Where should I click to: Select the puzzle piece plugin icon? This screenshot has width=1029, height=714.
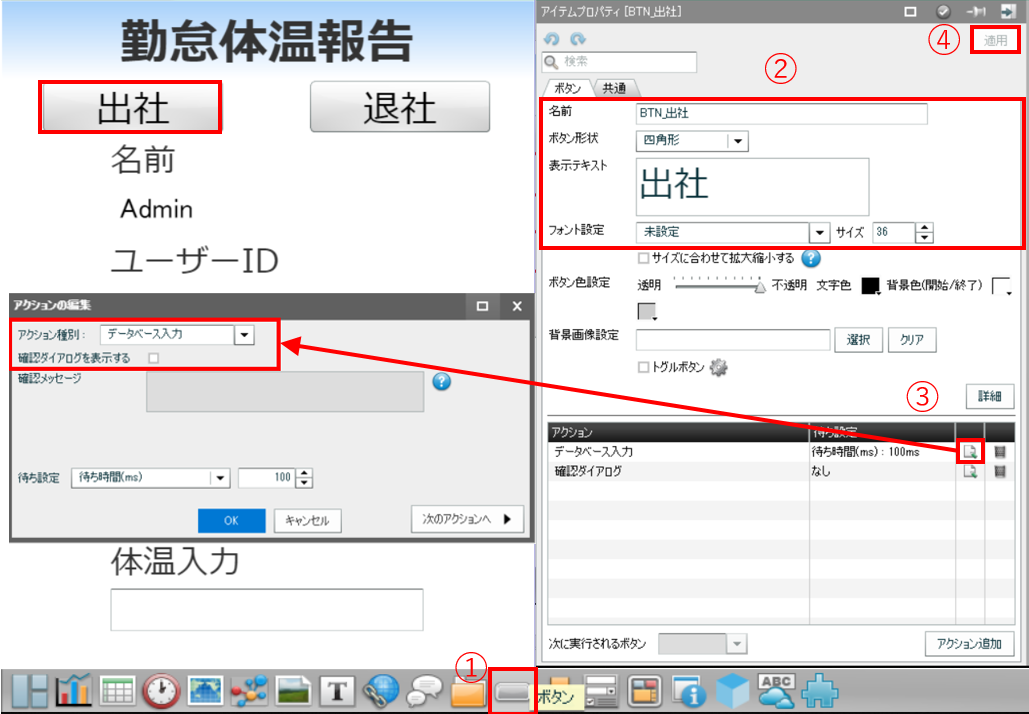tap(818, 690)
